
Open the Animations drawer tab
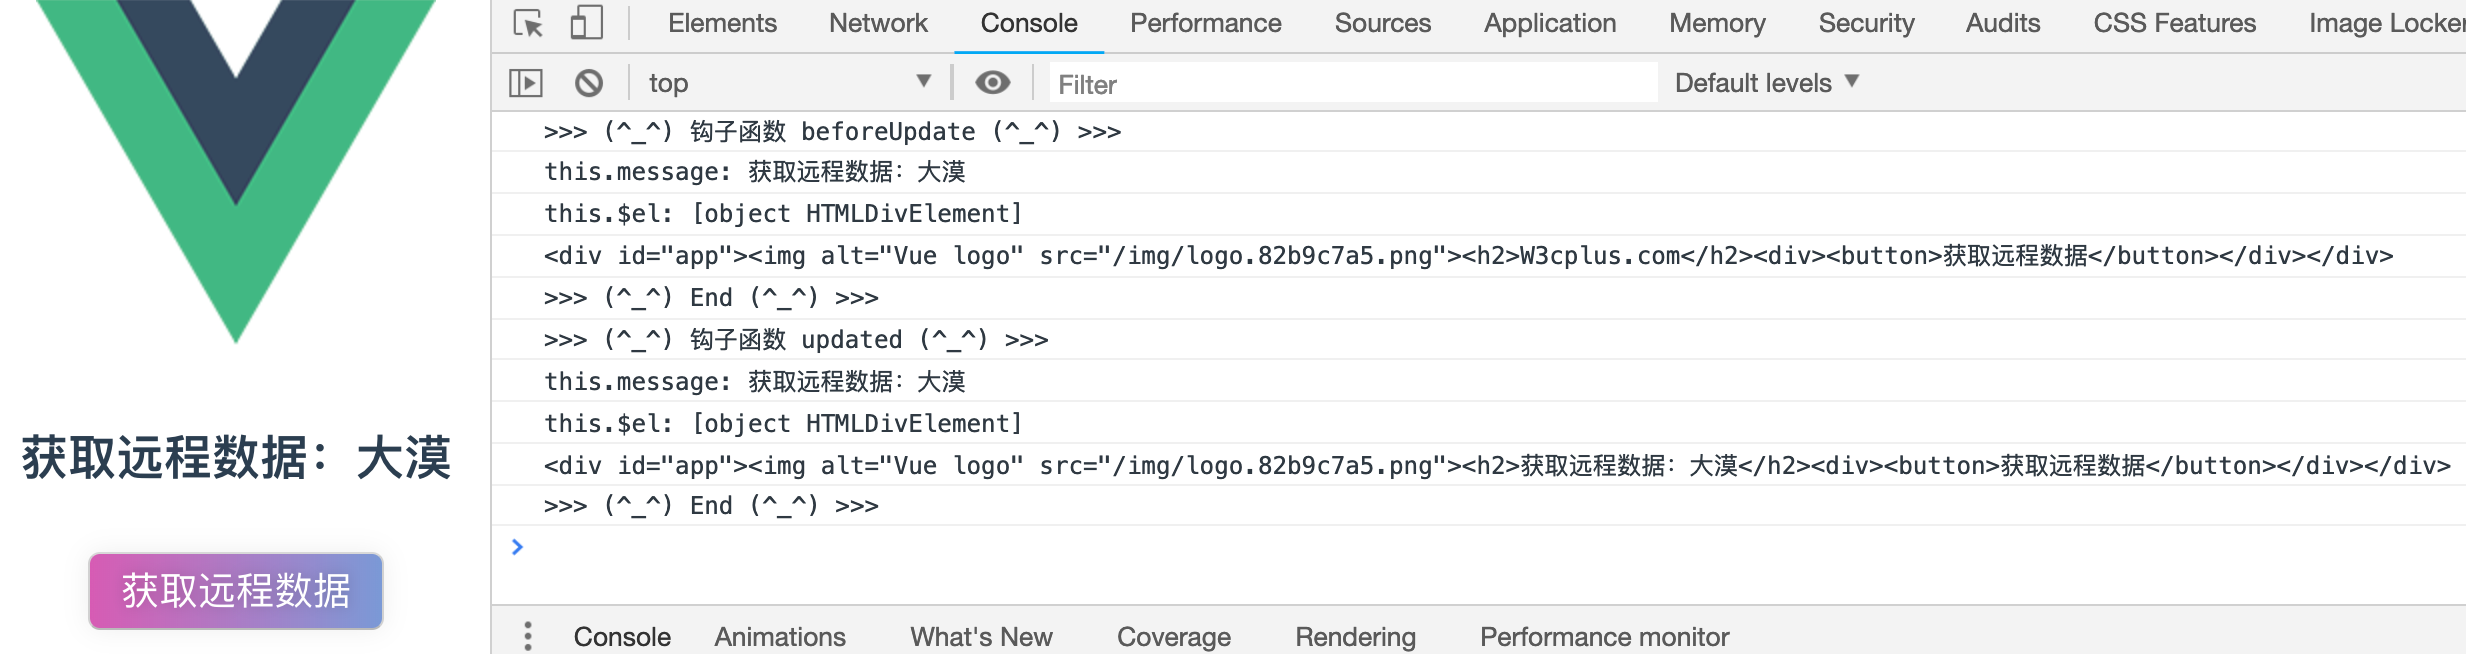click(780, 637)
